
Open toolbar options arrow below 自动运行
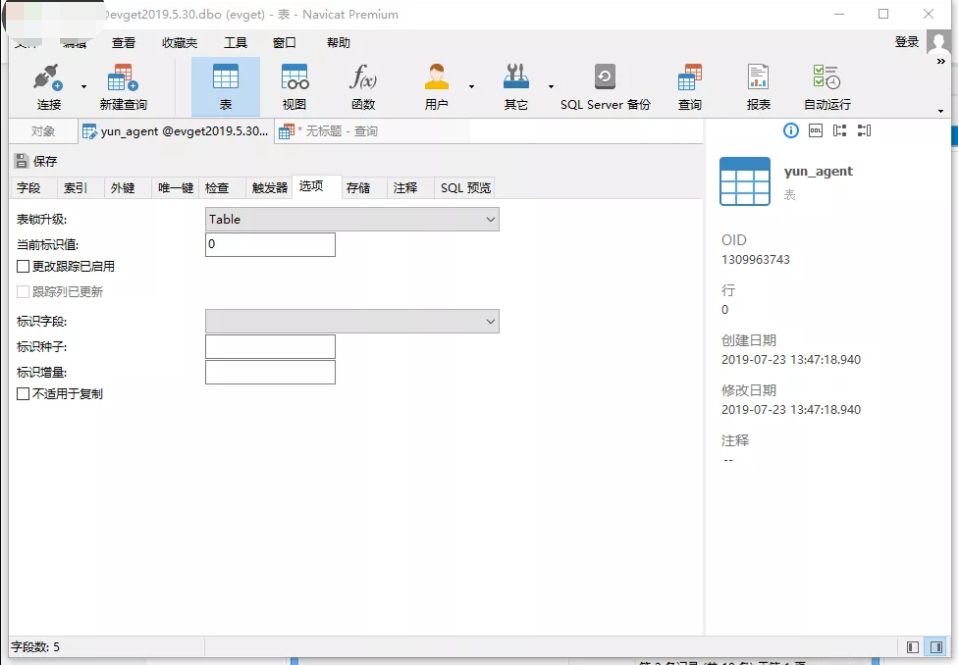click(941, 111)
